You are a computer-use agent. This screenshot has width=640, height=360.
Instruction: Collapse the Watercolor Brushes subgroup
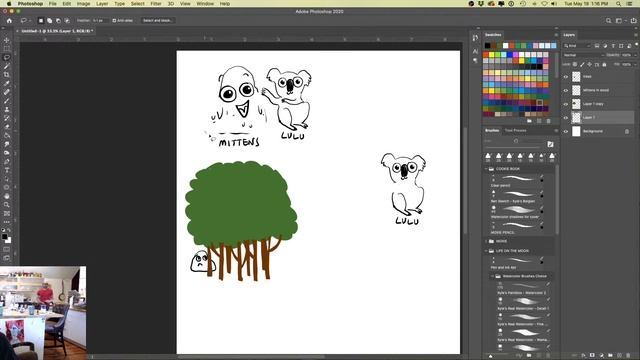pos(493,276)
